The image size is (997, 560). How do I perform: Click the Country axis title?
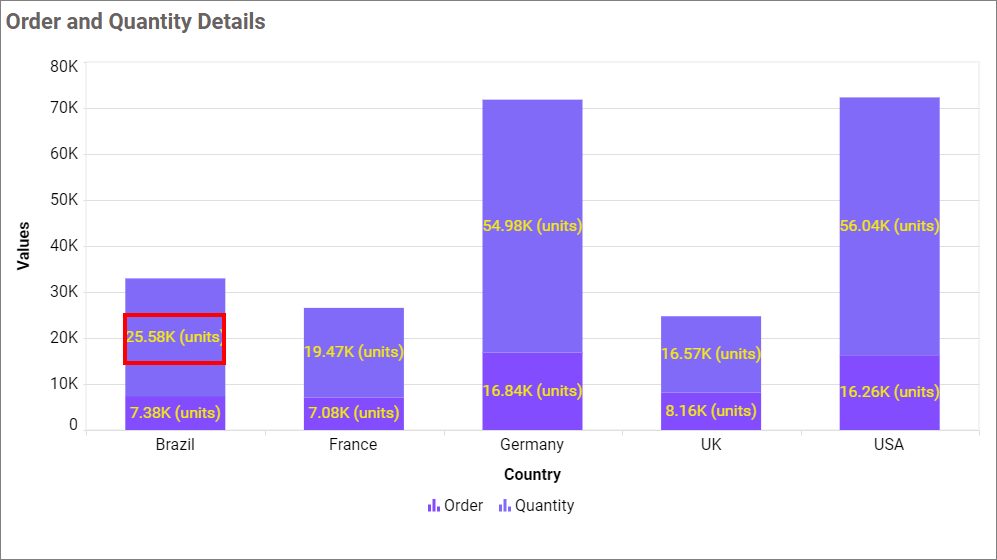coord(532,474)
